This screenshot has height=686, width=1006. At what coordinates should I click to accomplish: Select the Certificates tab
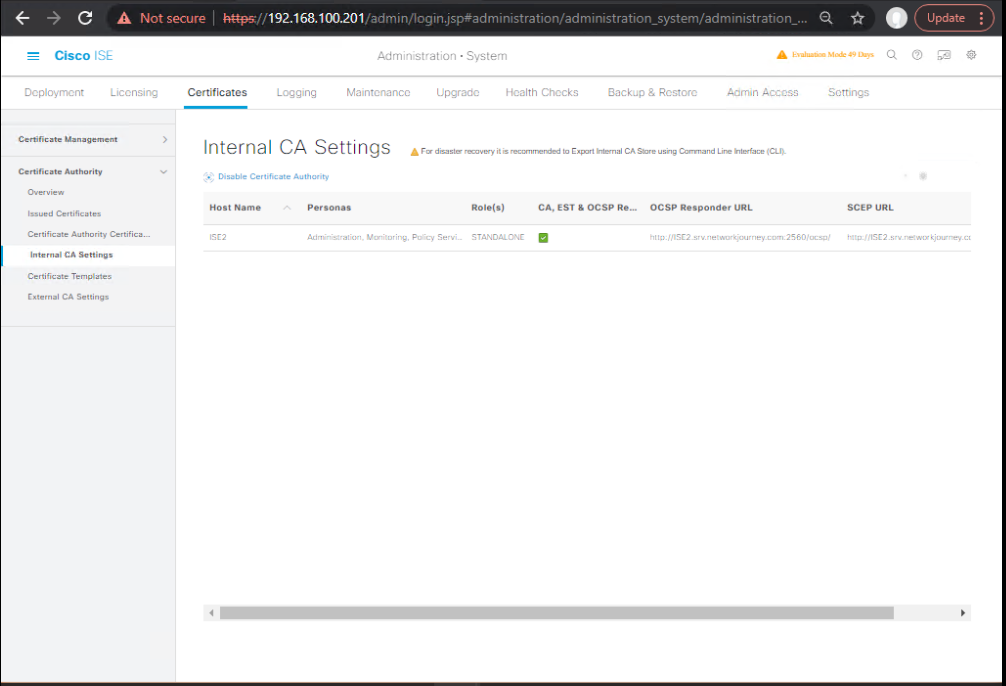[217, 92]
